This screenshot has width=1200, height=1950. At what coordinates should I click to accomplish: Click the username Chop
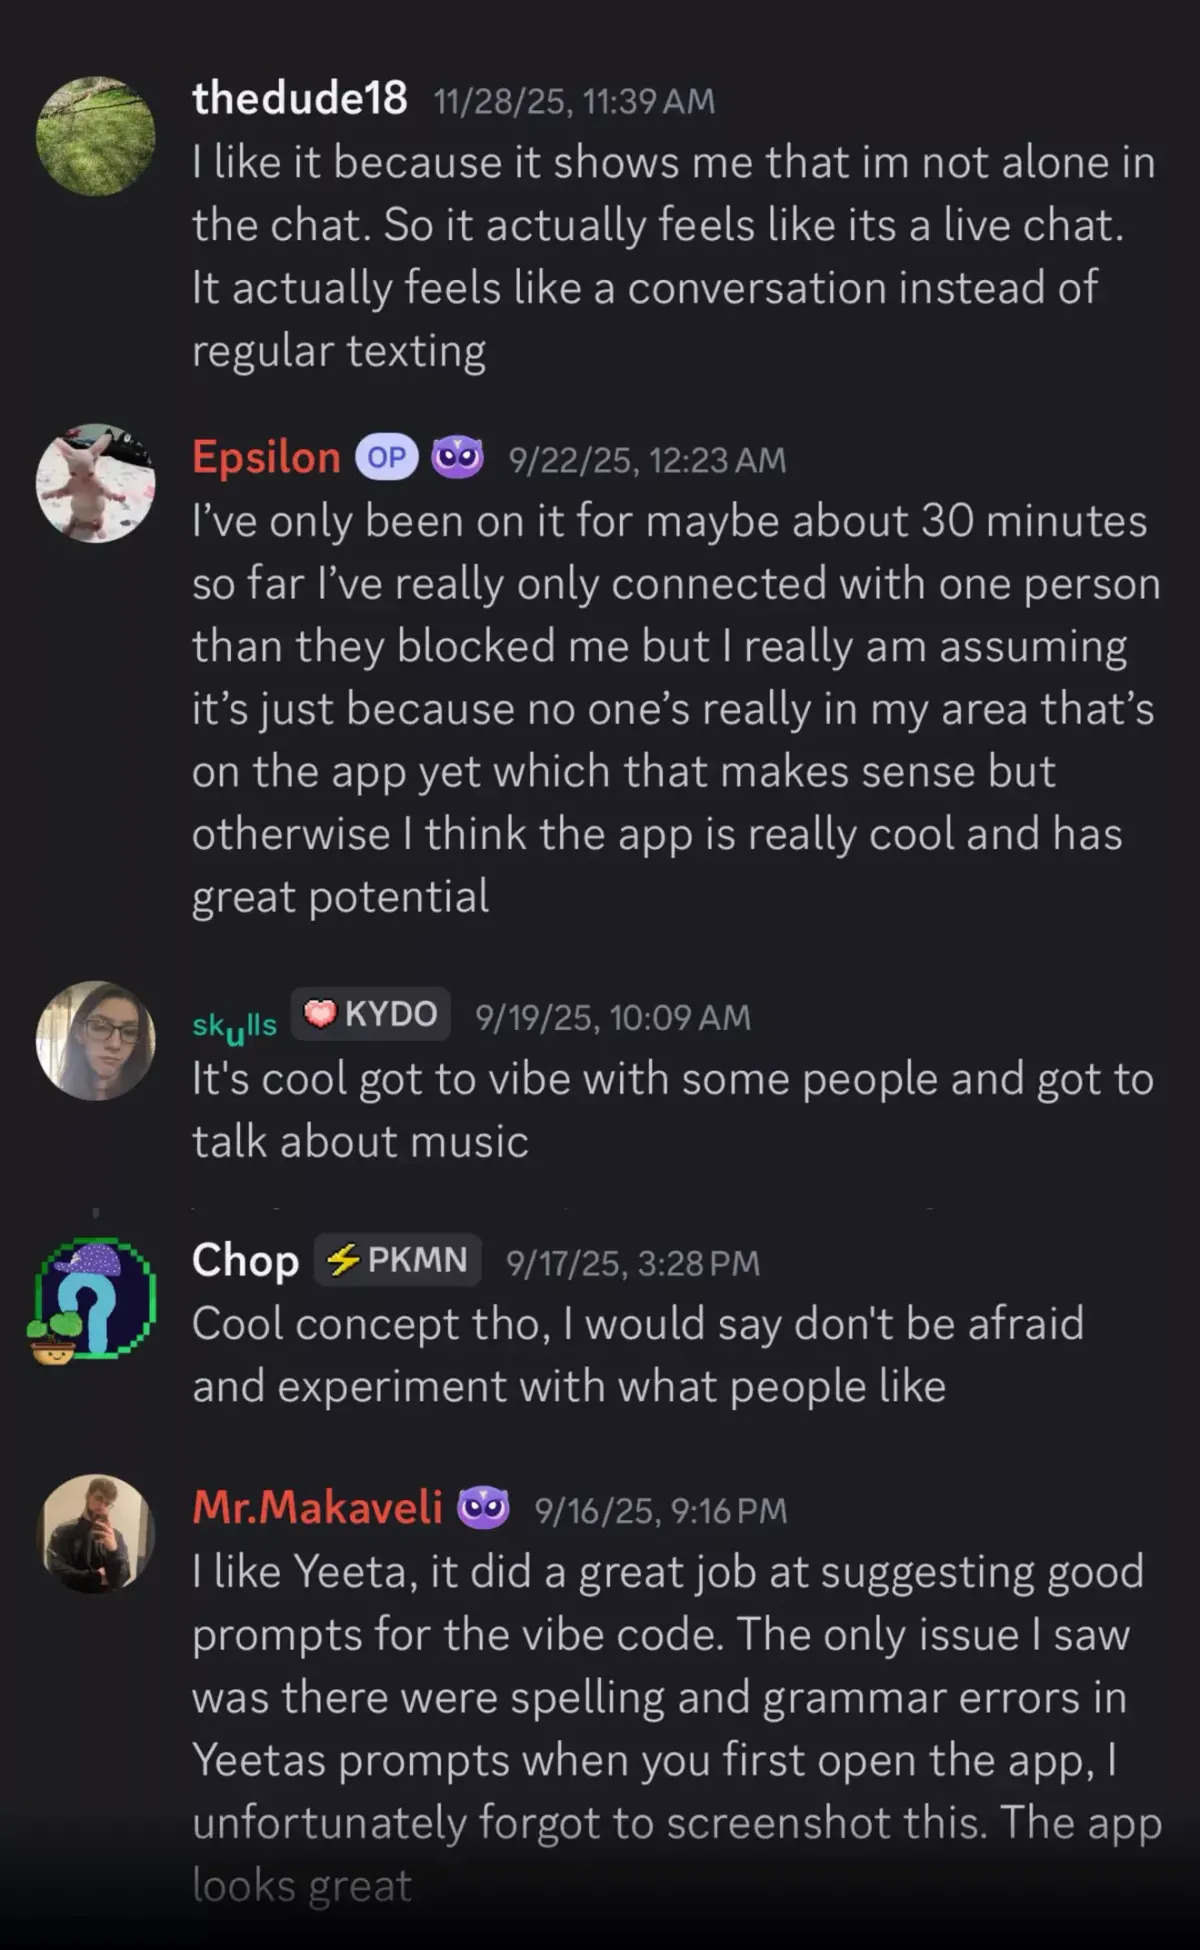point(246,1261)
